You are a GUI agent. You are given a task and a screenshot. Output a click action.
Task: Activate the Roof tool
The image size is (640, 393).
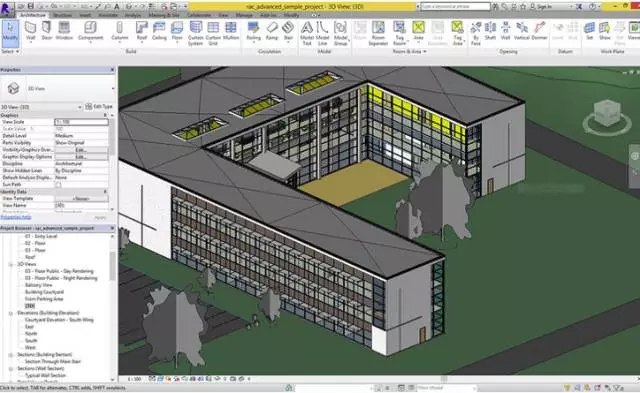point(142,31)
